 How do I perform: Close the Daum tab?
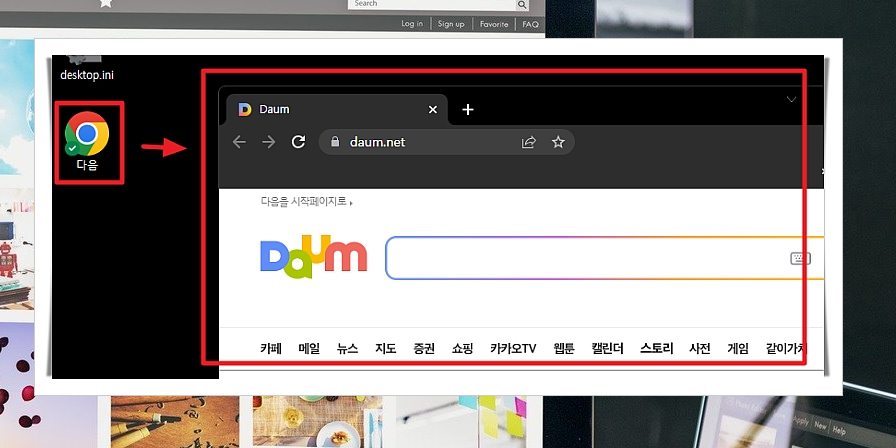pyautogui.click(x=433, y=109)
